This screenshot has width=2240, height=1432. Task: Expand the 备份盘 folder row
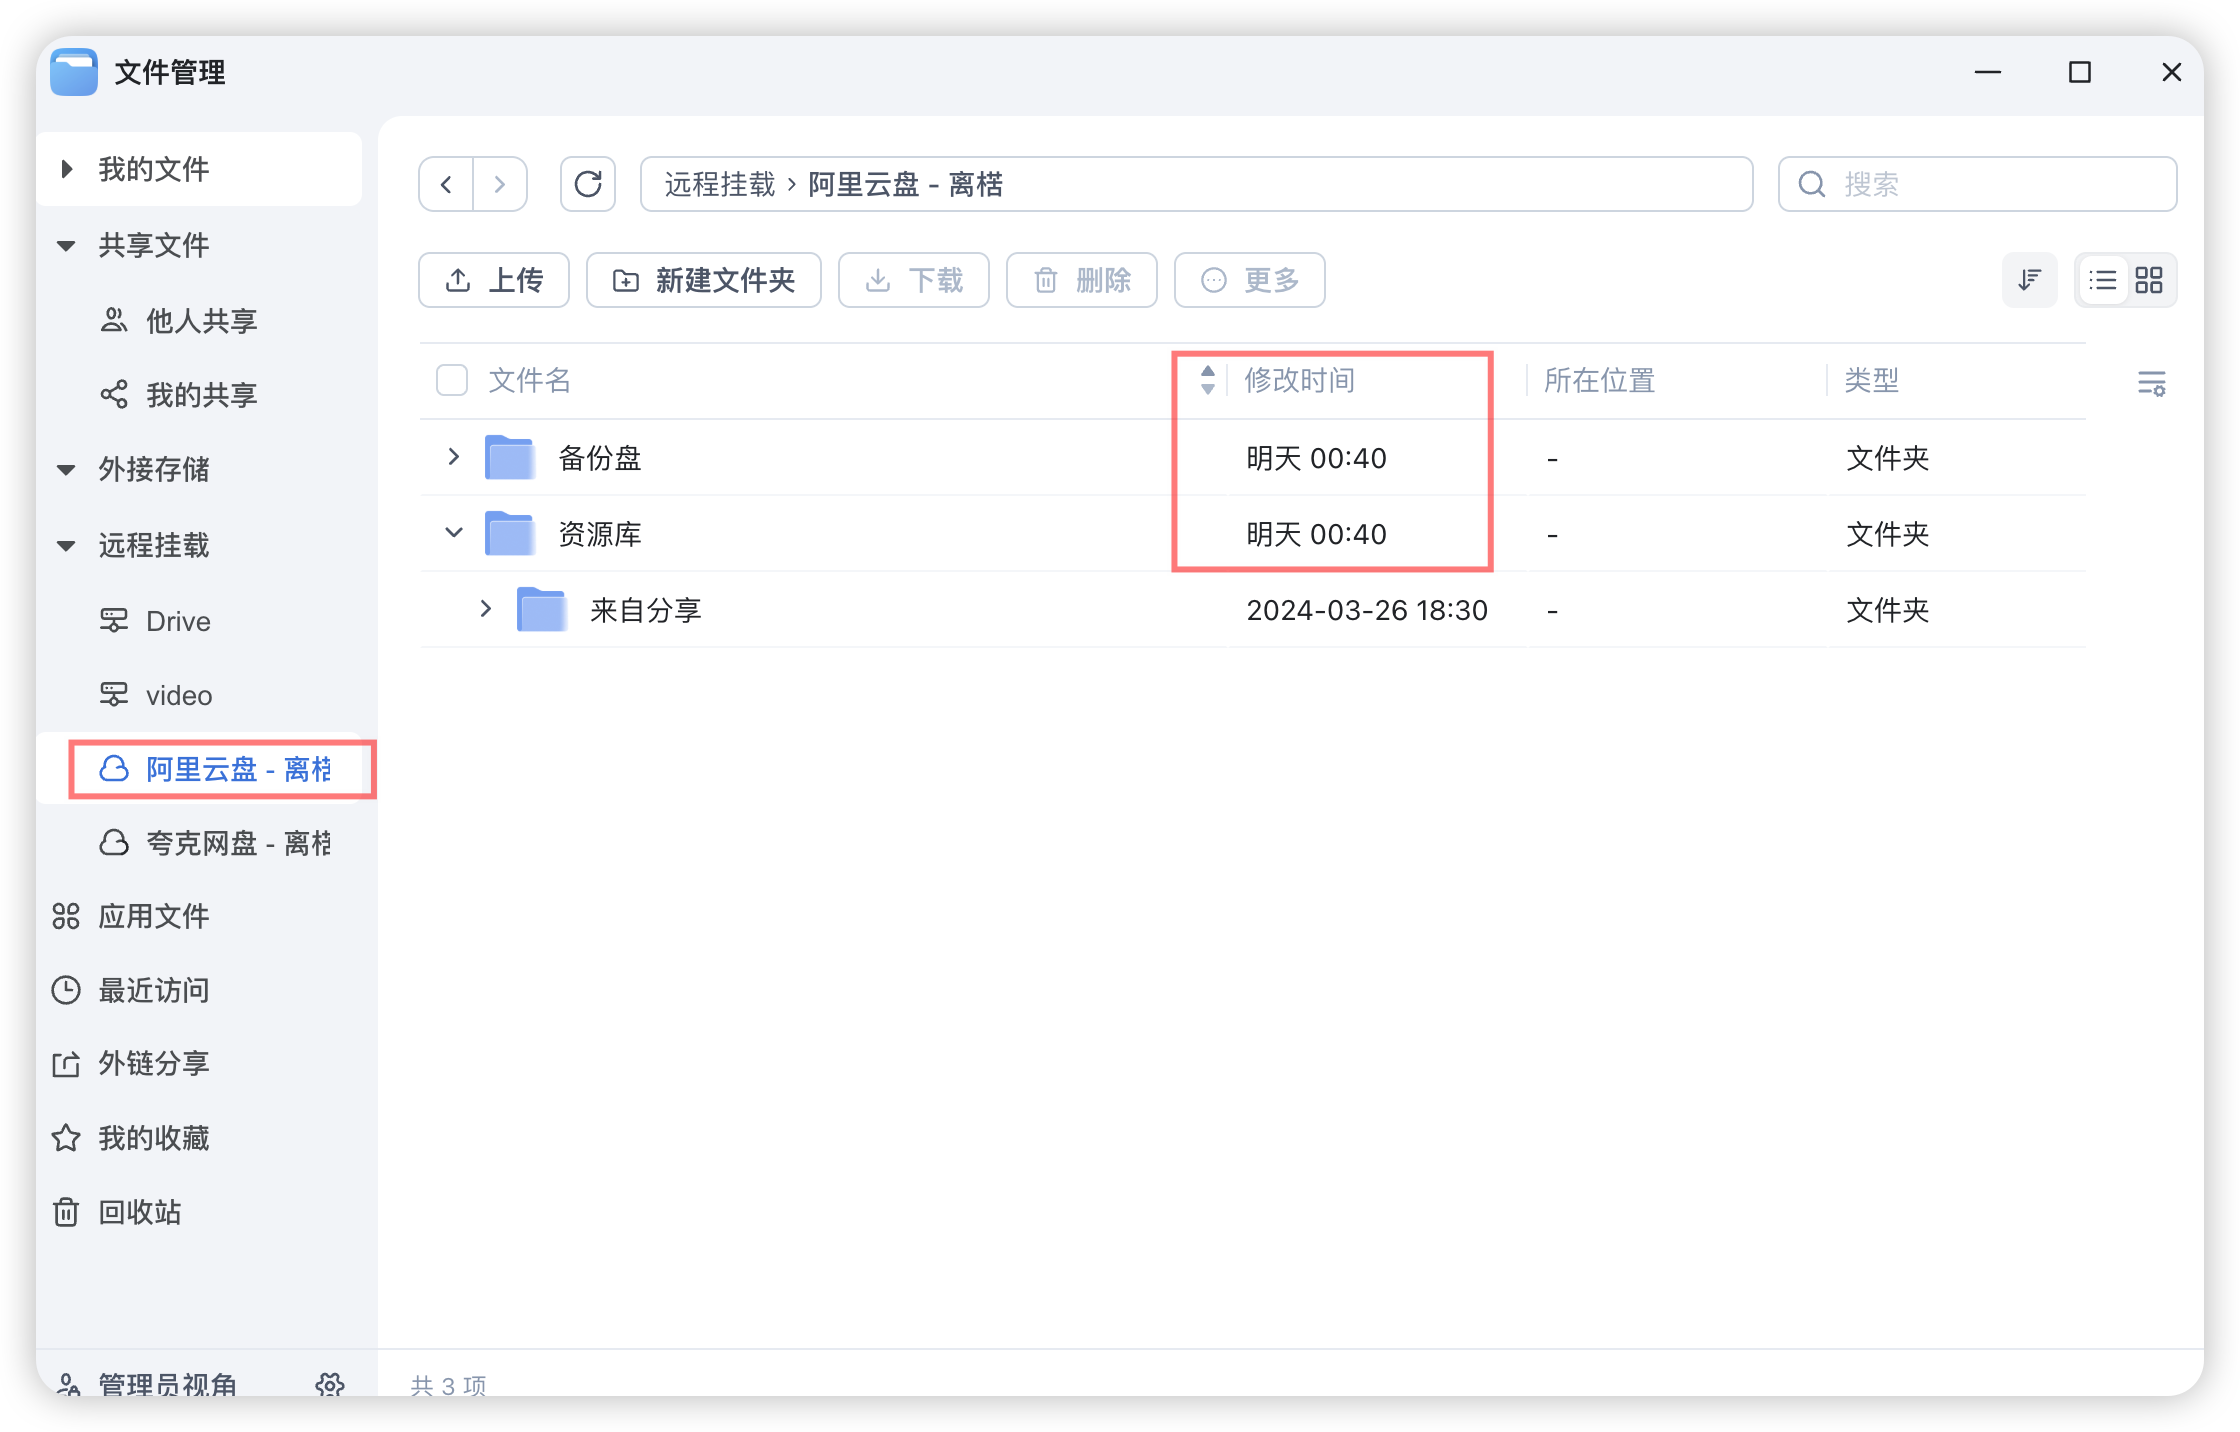tap(454, 457)
